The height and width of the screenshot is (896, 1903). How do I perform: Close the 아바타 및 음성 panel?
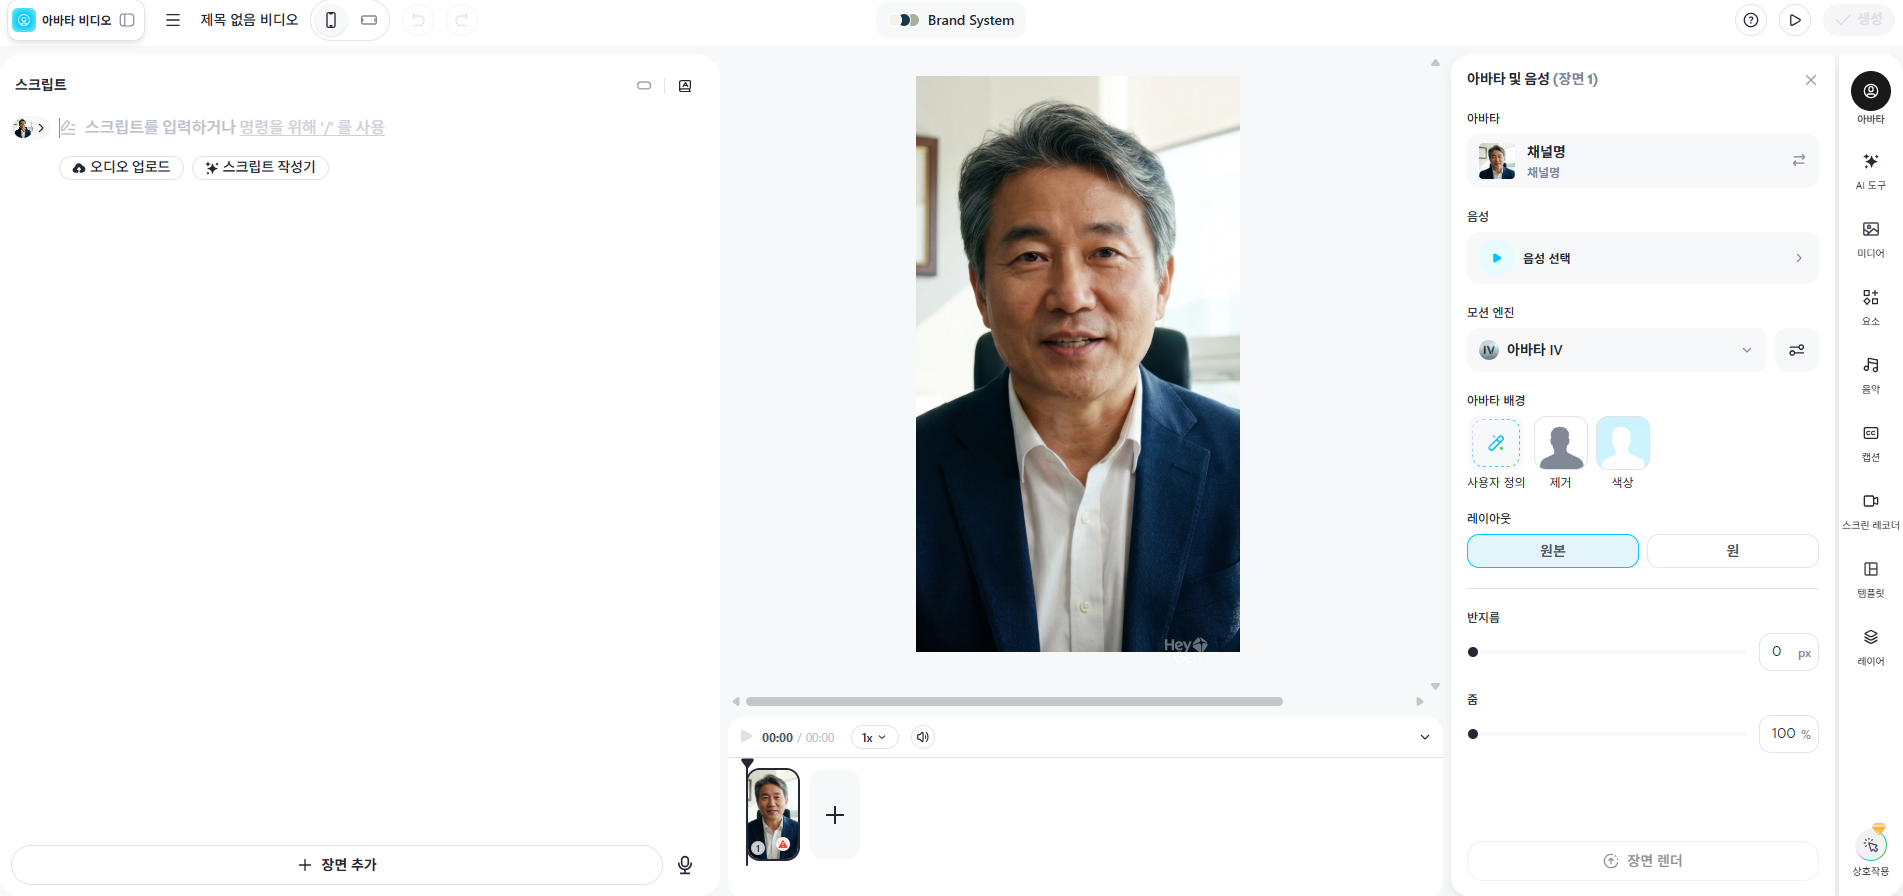click(x=1811, y=80)
